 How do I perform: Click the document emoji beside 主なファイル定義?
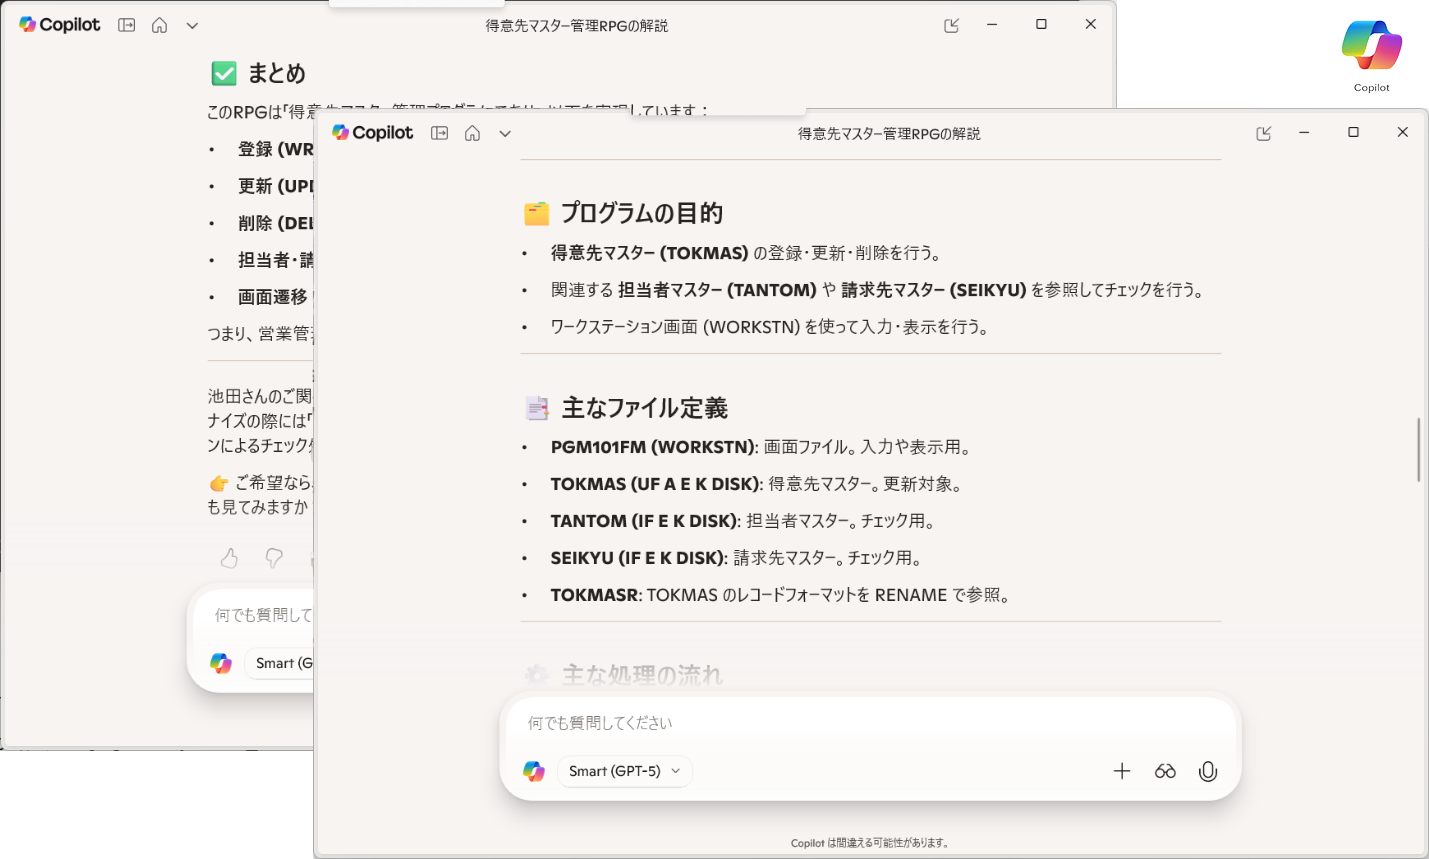point(537,408)
